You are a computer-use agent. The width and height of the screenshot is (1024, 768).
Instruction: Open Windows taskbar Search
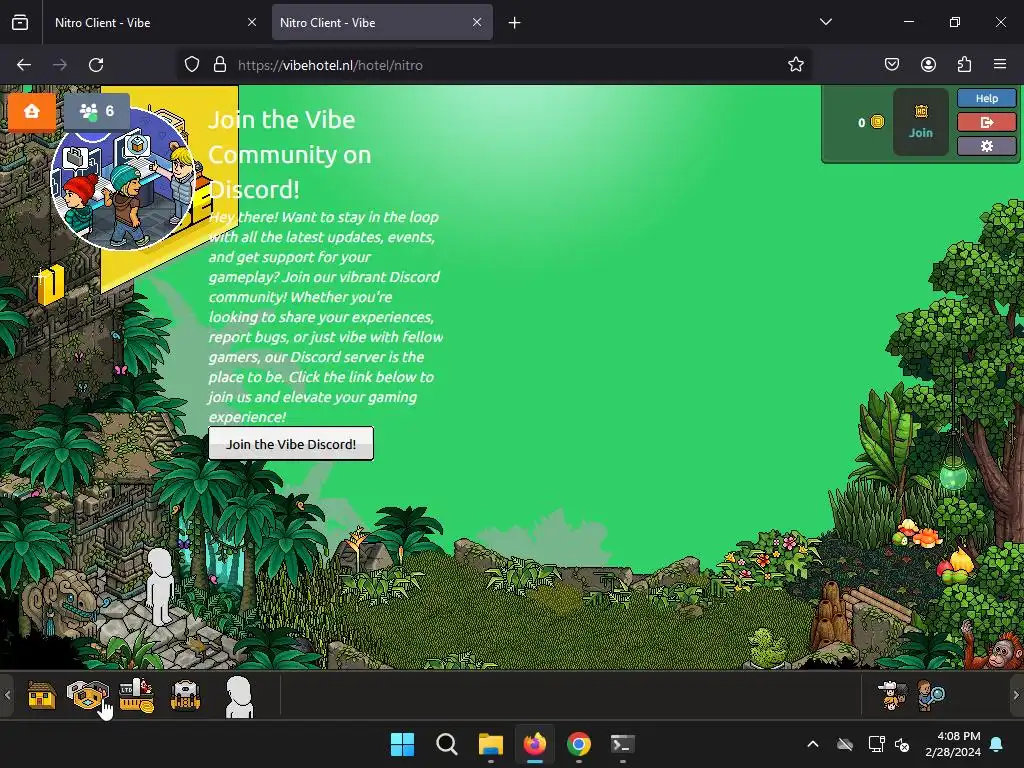447,744
